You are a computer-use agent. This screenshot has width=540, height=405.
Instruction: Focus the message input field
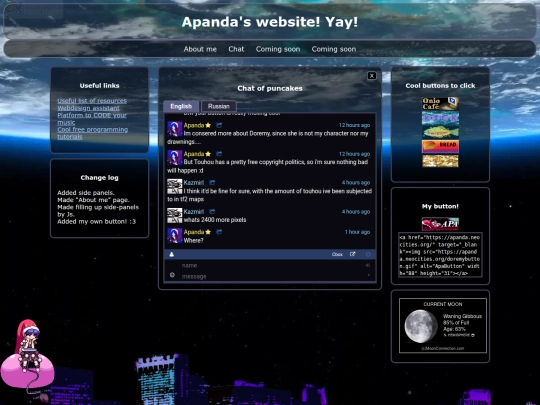pos(270,277)
